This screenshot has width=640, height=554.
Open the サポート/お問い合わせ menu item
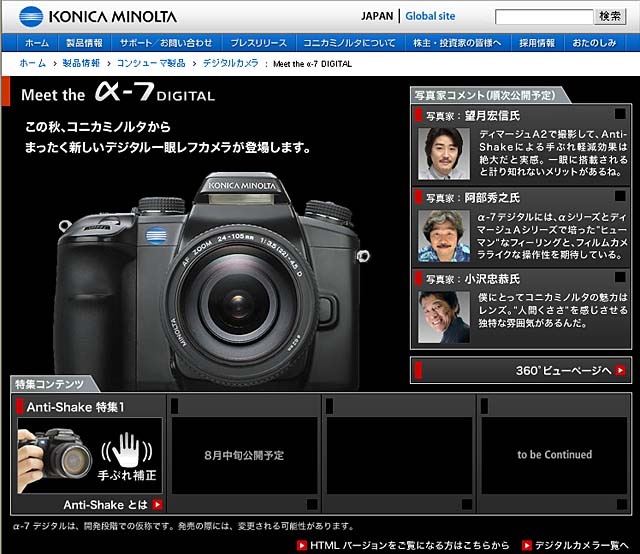click(x=166, y=43)
